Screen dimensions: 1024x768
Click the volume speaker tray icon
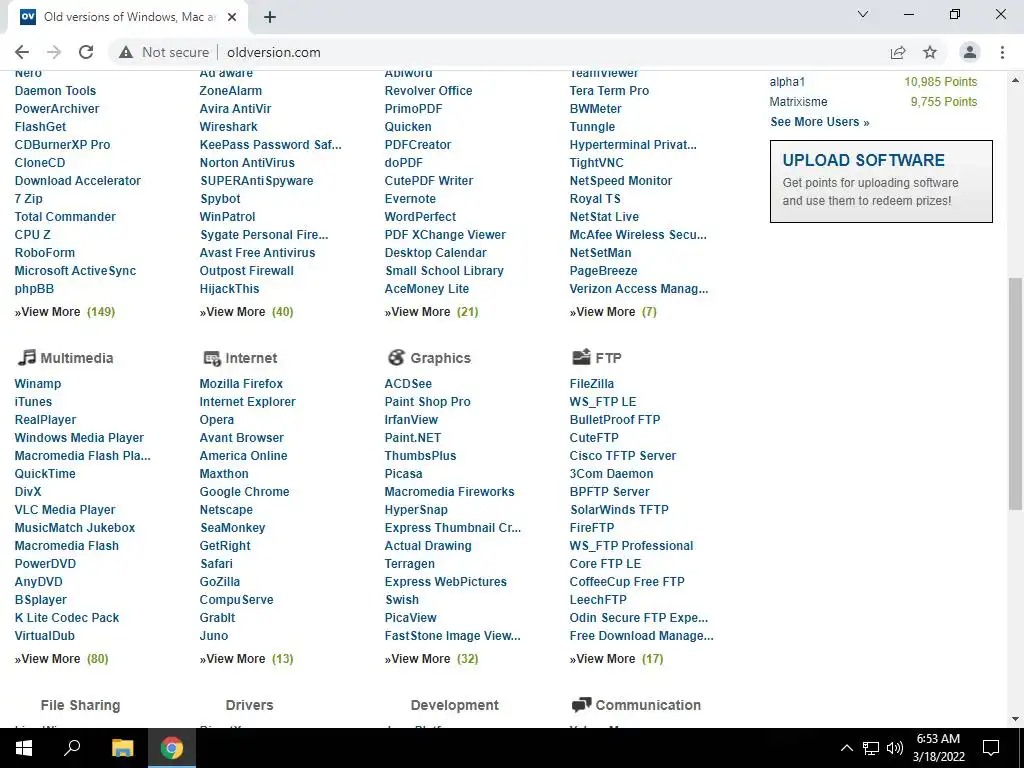(x=895, y=748)
